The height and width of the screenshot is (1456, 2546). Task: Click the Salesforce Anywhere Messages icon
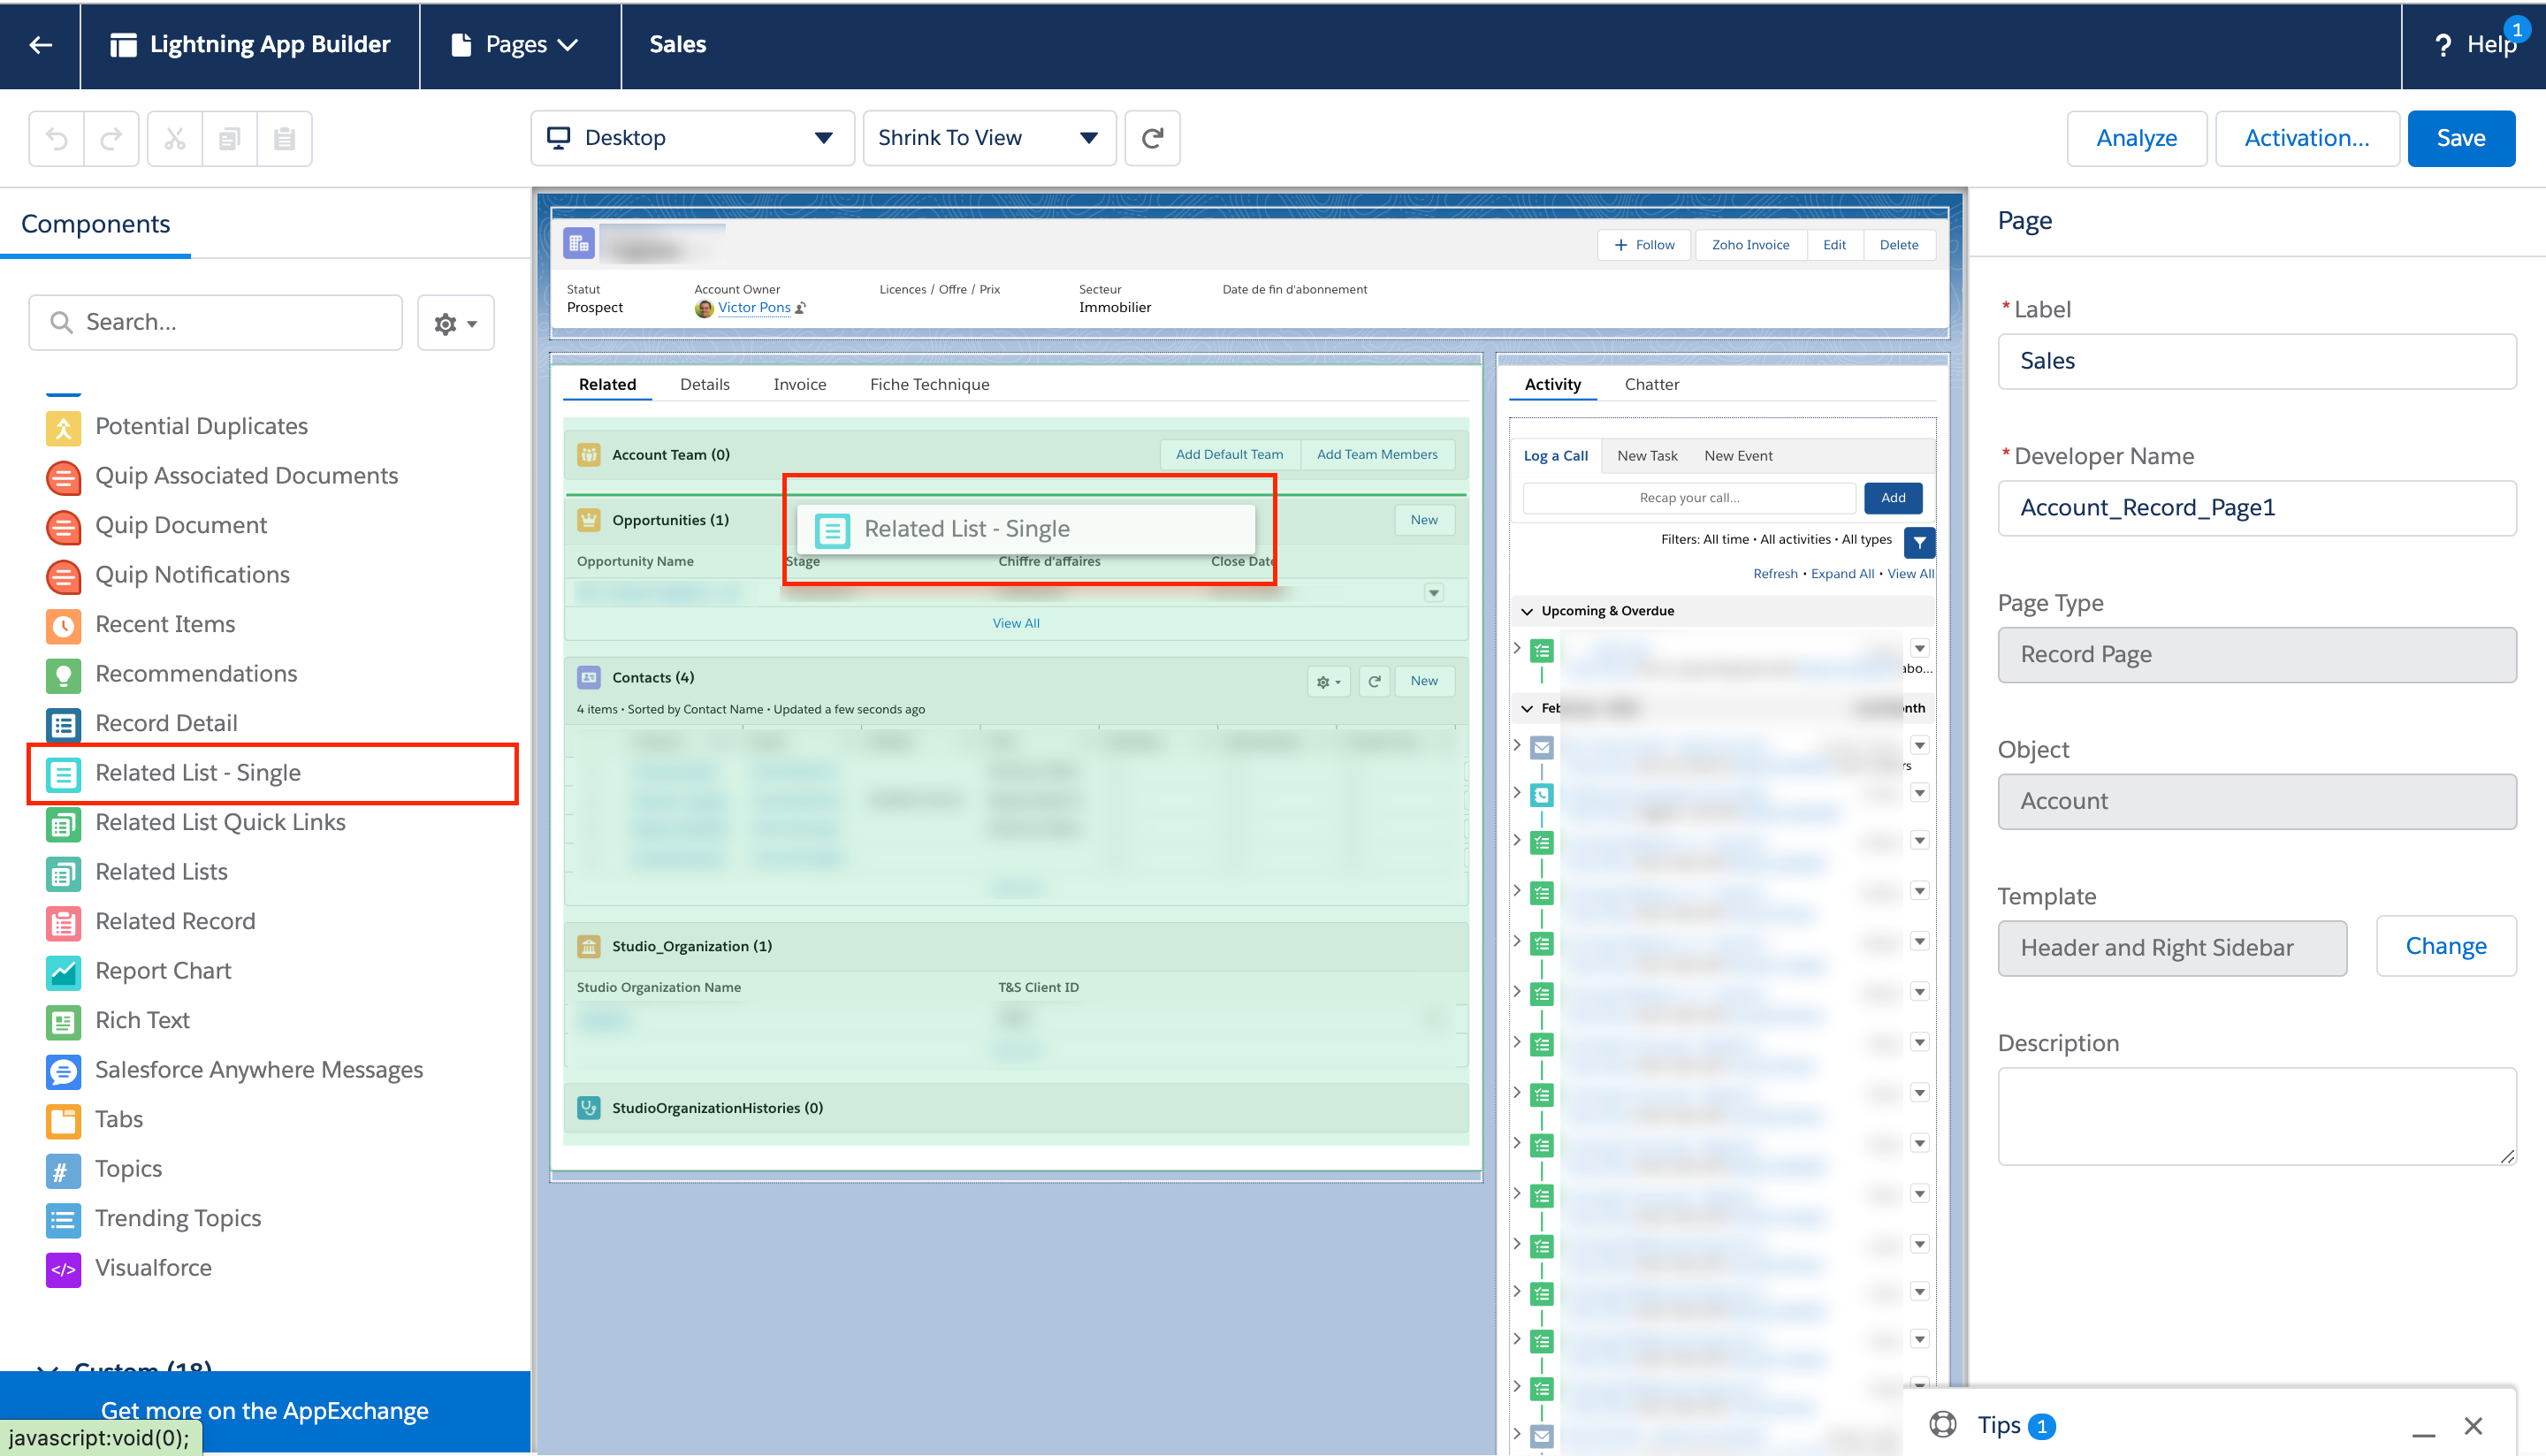[x=63, y=1071]
